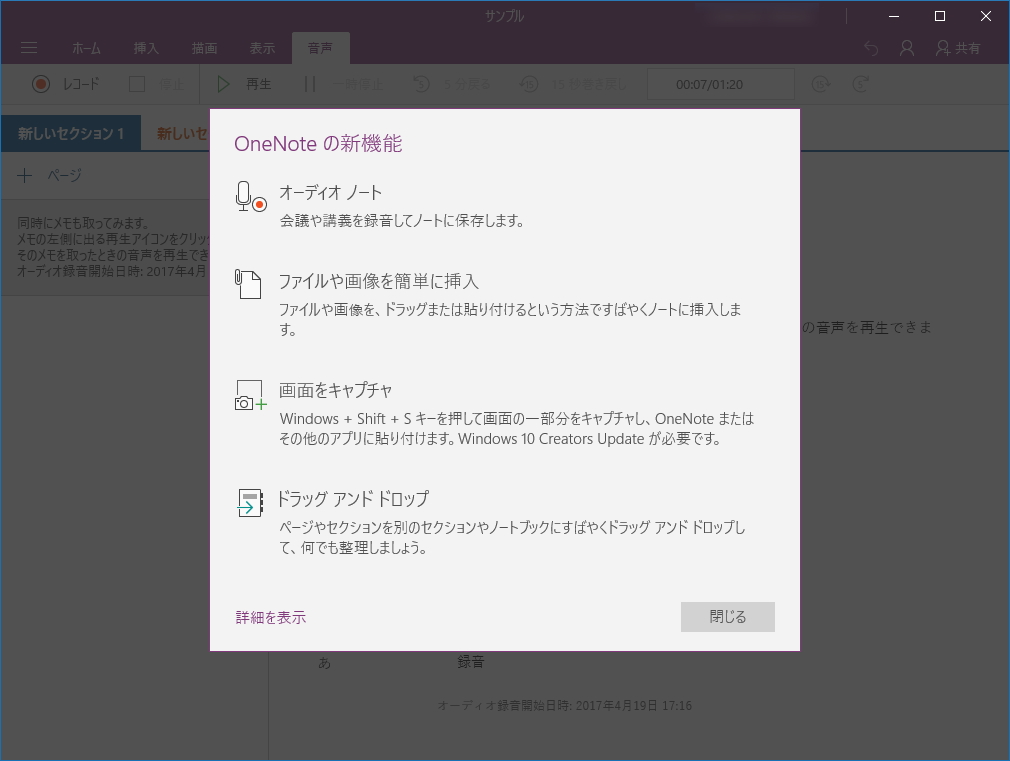Select the 新しいセクション 1 section tab
Viewport: 1010px width, 761px height.
pyautogui.click(x=69, y=131)
